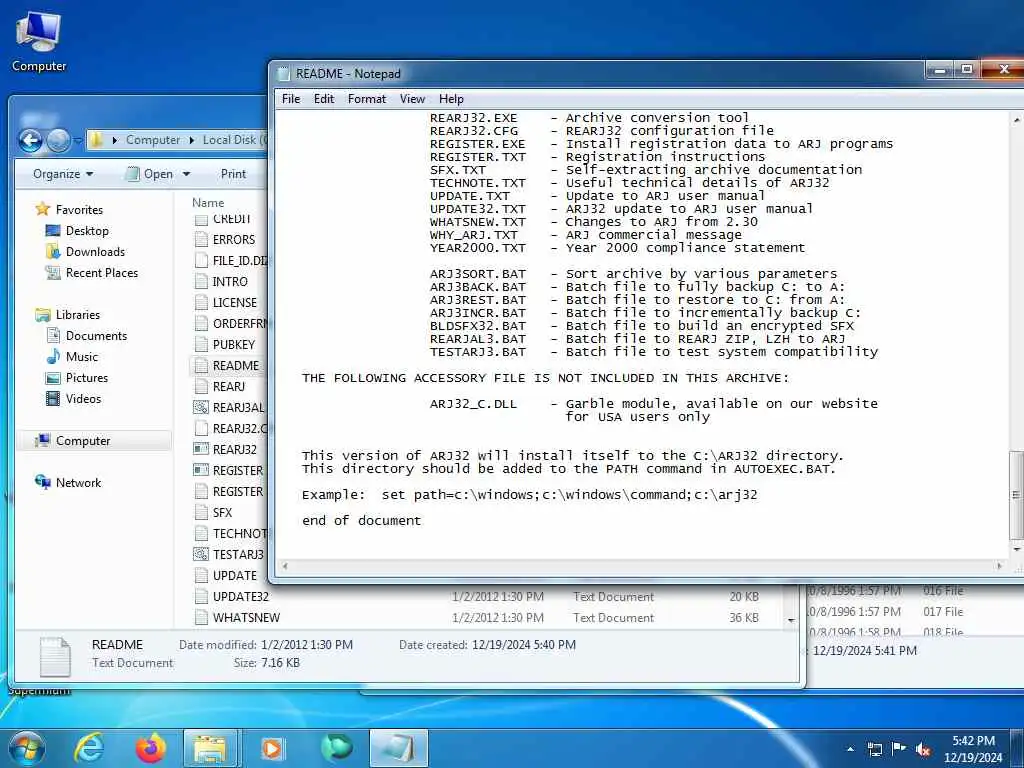
Task: Select the INTRO file icon
Action: [x=202, y=281]
